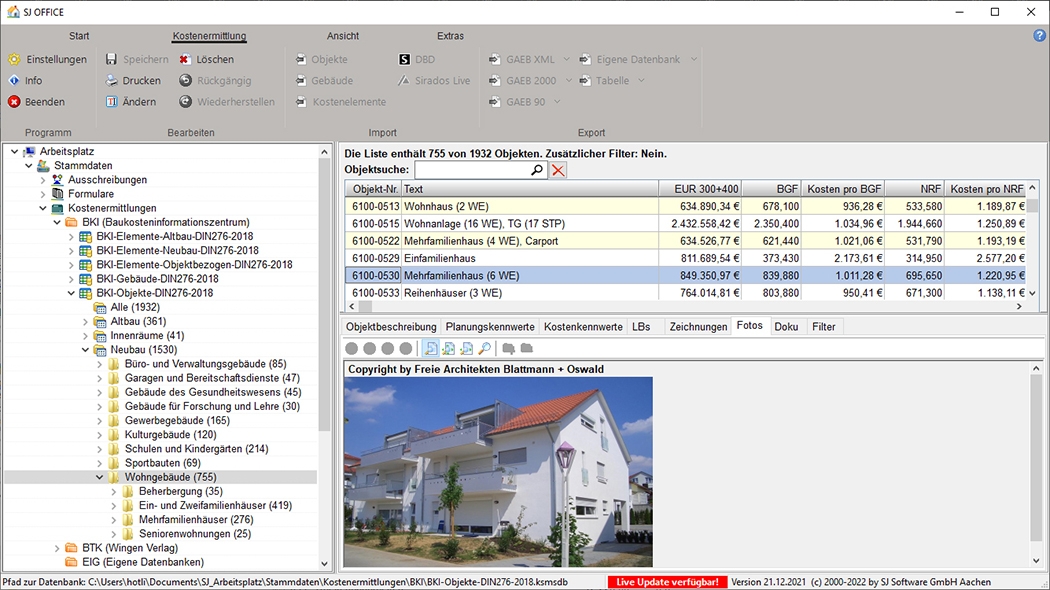Open the Ansicht ribbon tab
1050x590 pixels.
343,36
